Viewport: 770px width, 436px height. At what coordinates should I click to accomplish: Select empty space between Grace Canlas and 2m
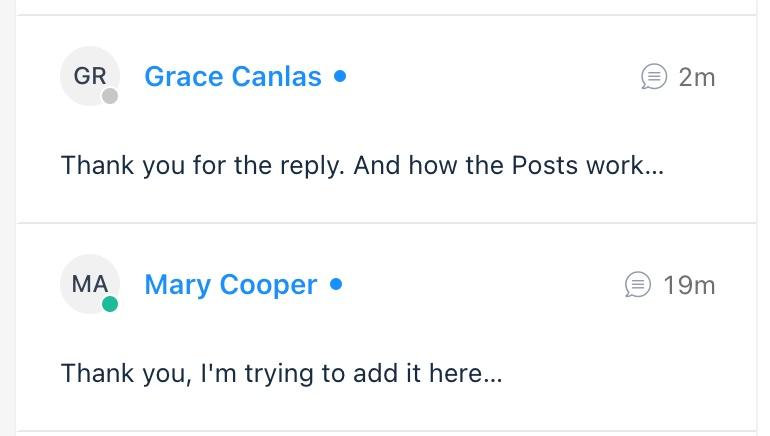tap(491, 77)
